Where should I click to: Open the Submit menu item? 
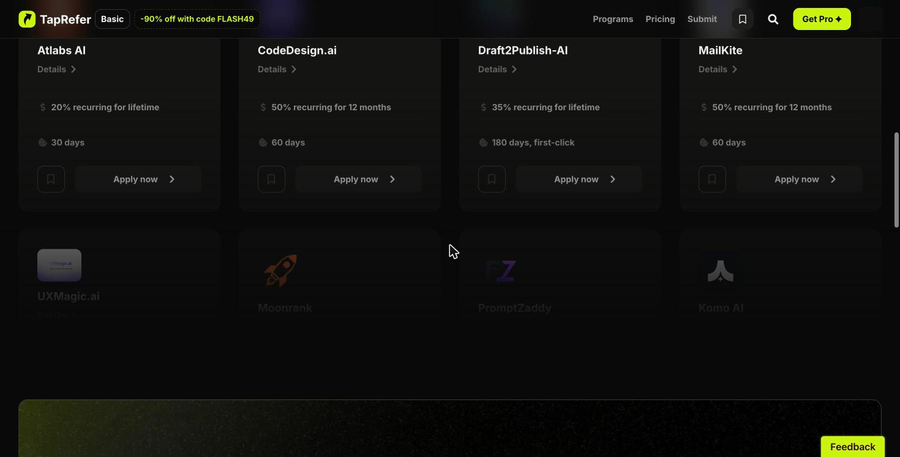coord(702,19)
